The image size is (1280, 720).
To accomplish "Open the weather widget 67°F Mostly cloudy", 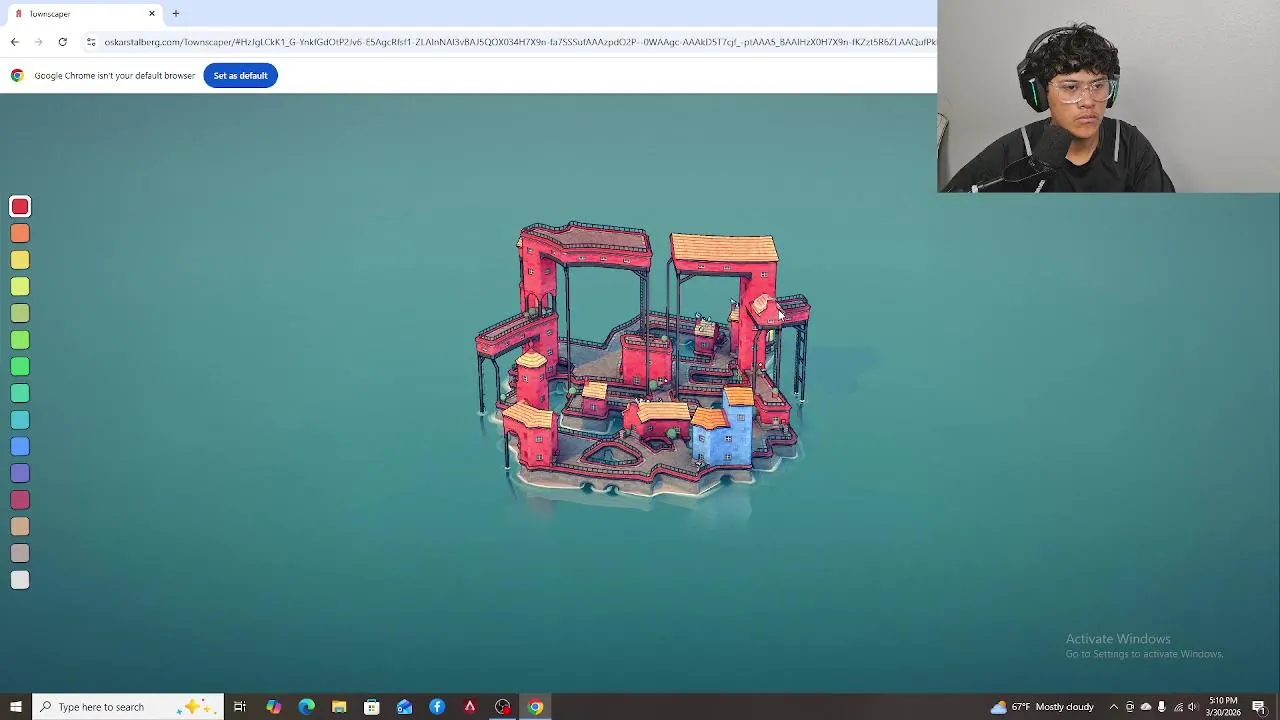I will [1043, 707].
